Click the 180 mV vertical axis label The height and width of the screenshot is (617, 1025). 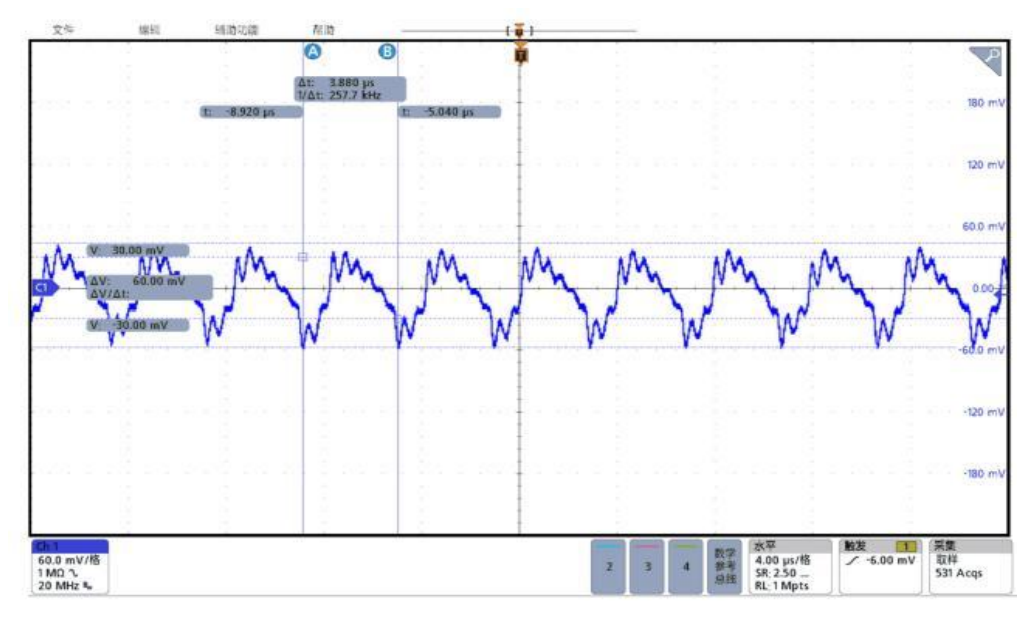986,103
